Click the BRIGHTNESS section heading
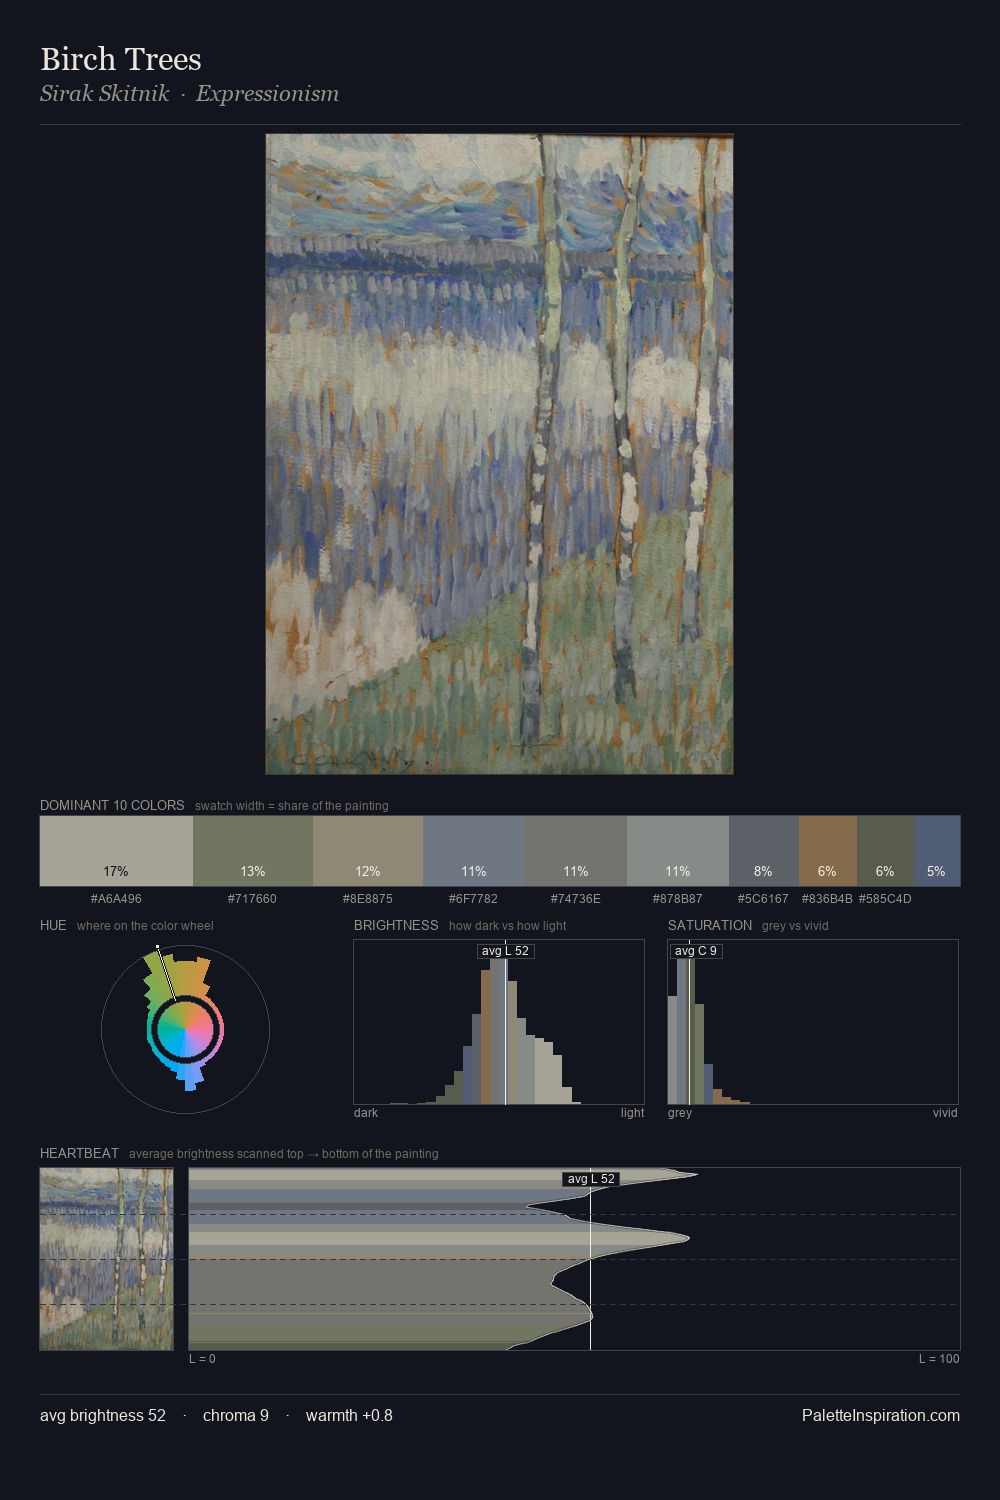 click(x=396, y=925)
